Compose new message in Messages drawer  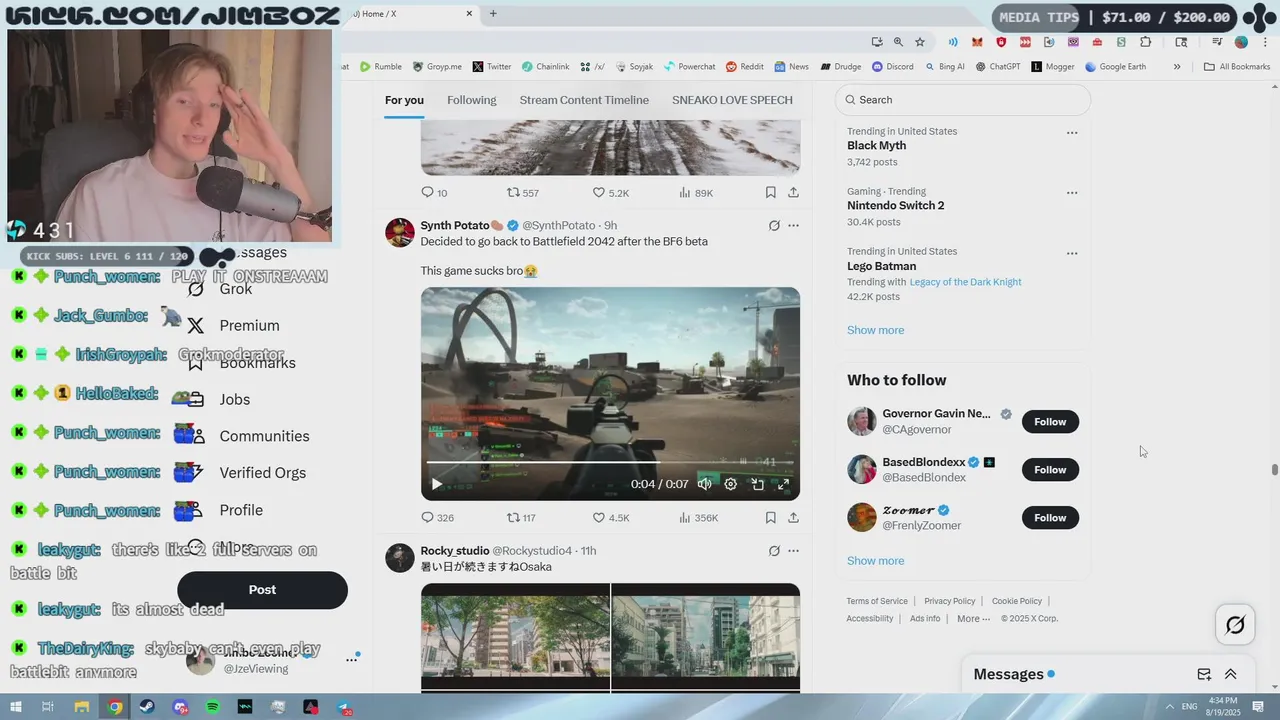(x=1204, y=674)
